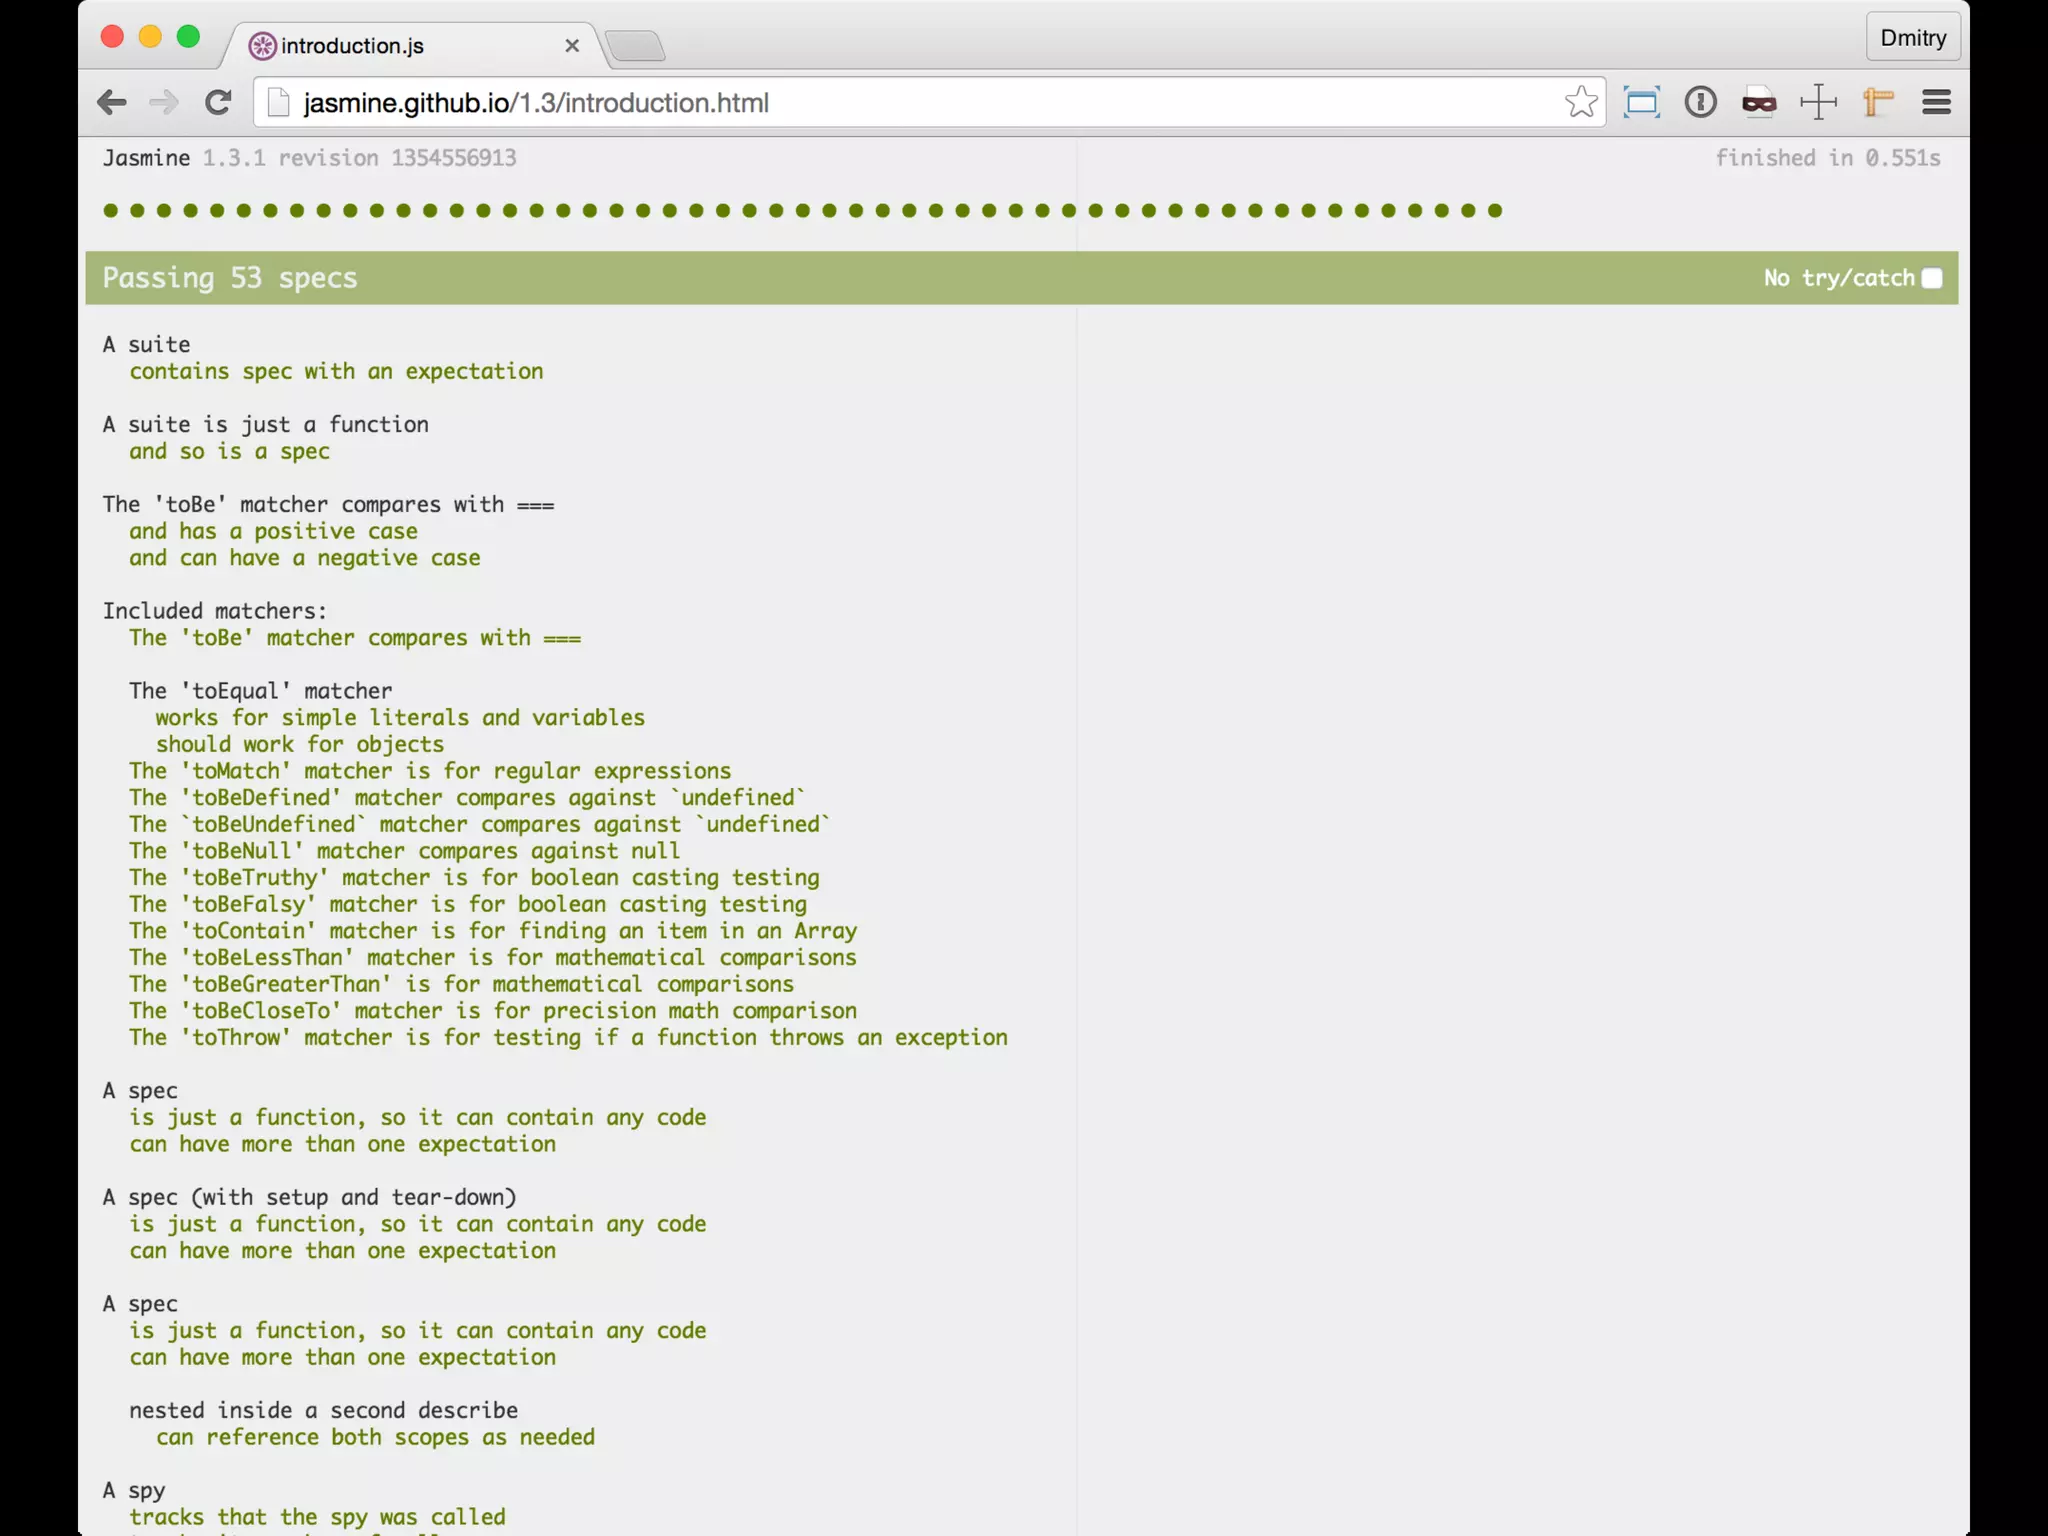The height and width of the screenshot is (1536, 2048).
Task: Close the introduction.js tab
Action: click(572, 46)
